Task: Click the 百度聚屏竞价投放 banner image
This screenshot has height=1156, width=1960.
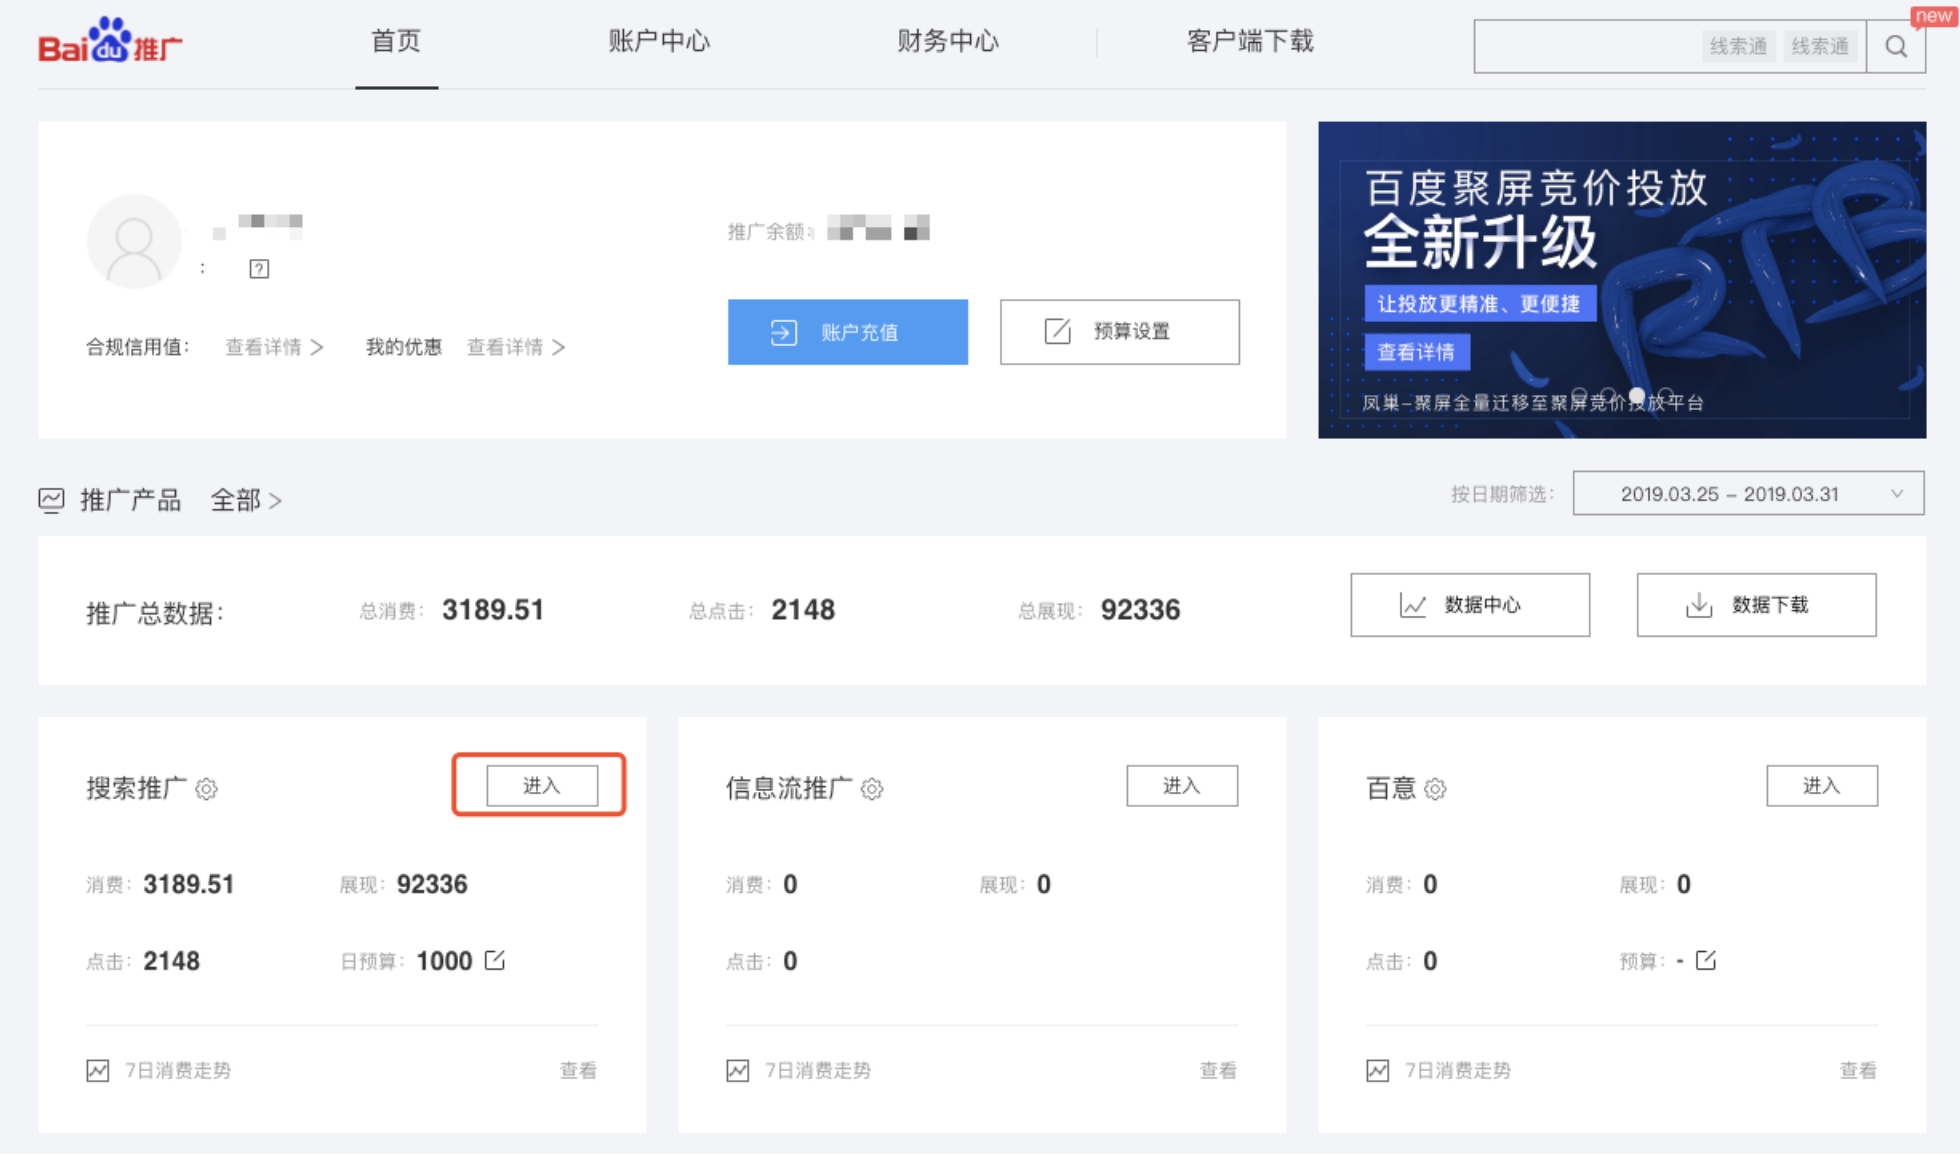Action: 1622,280
